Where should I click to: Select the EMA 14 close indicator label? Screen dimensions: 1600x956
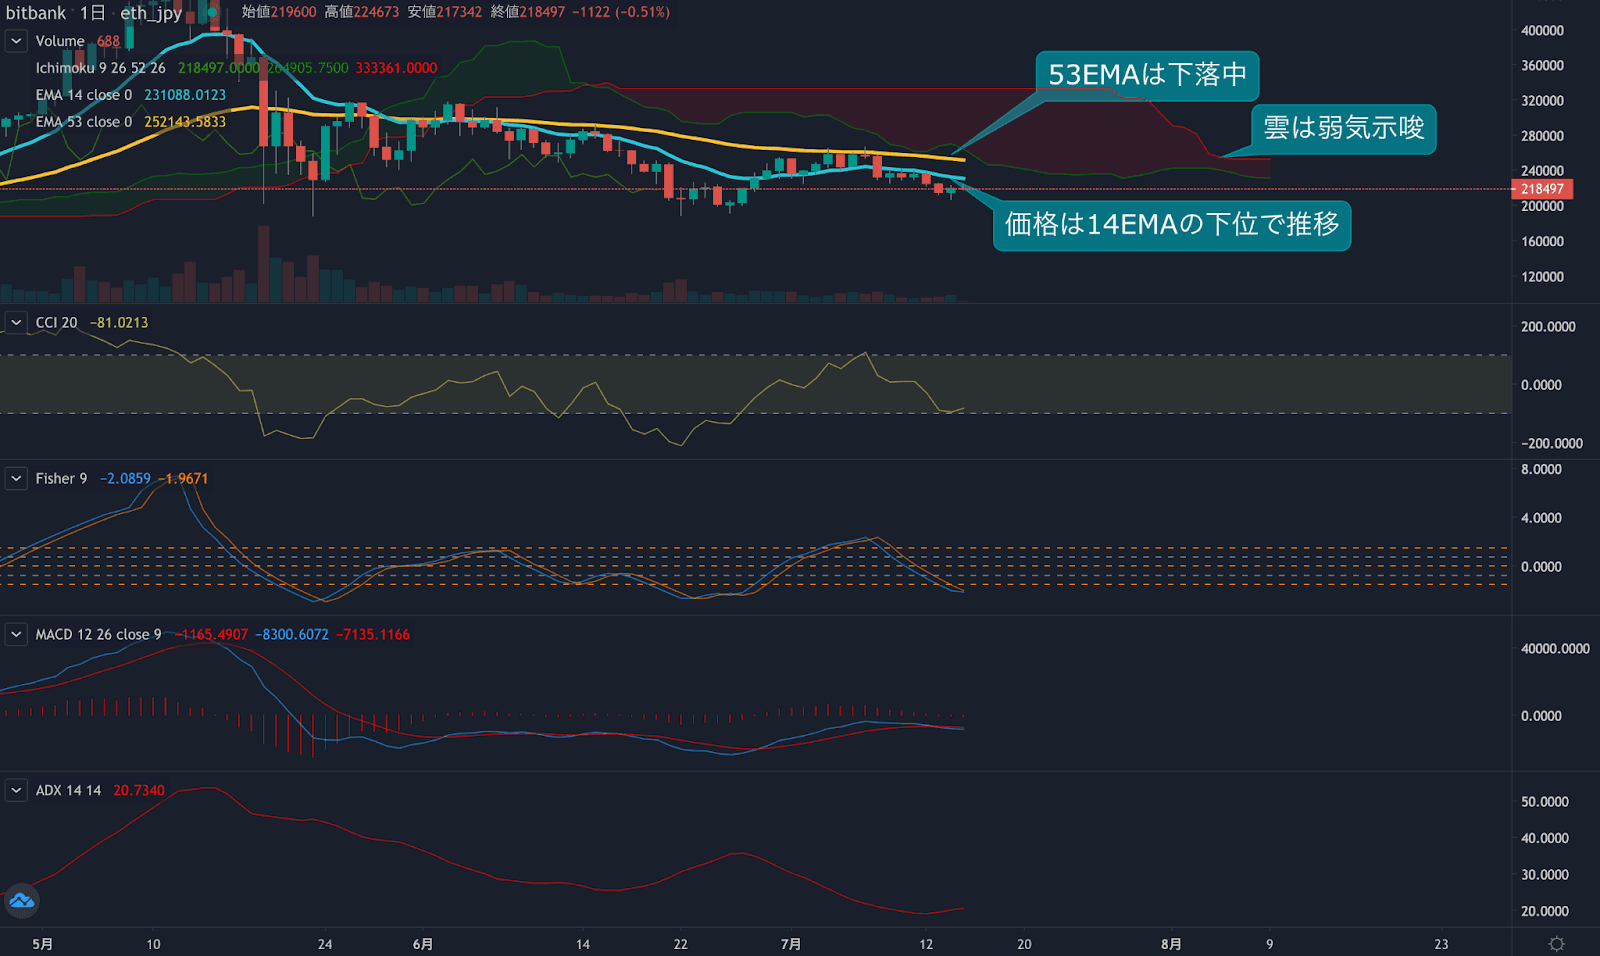pyautogui.click(x=85, y=94)
